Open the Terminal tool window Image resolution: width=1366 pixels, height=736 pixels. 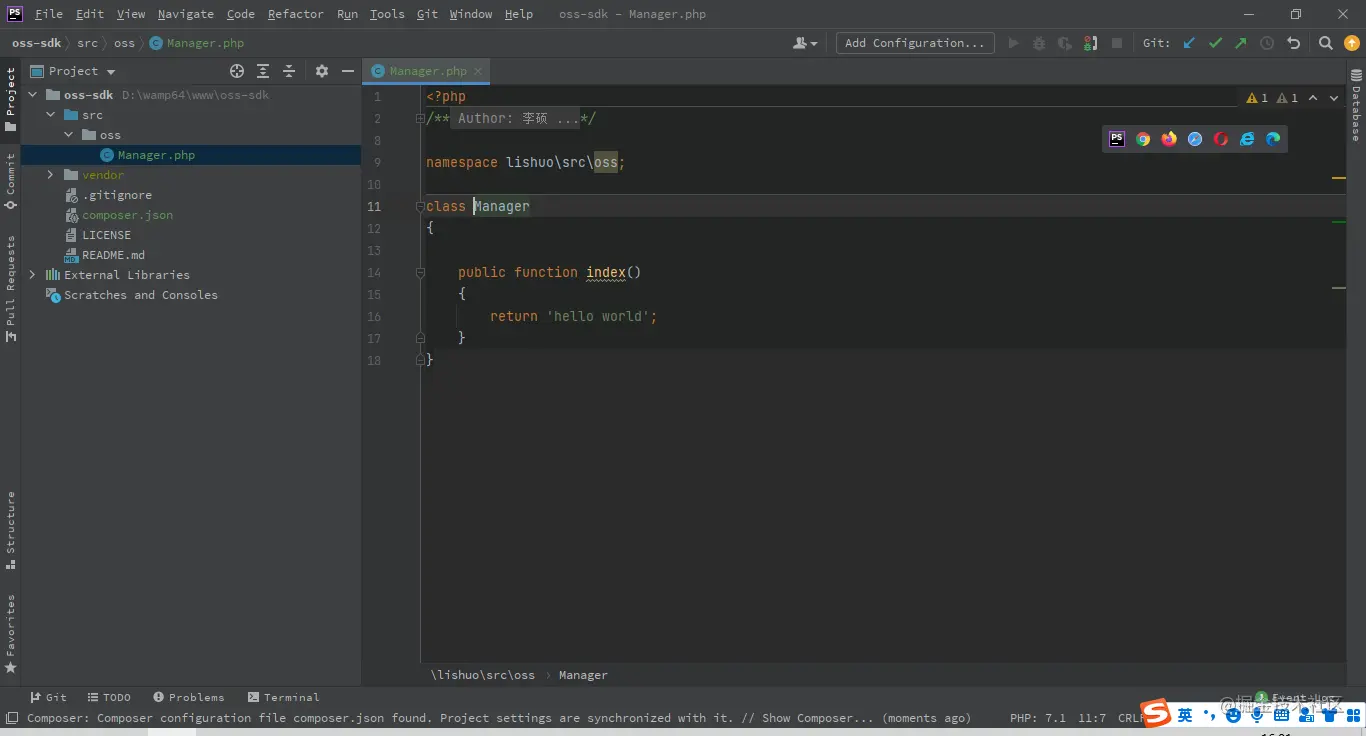tap(284, 697)
